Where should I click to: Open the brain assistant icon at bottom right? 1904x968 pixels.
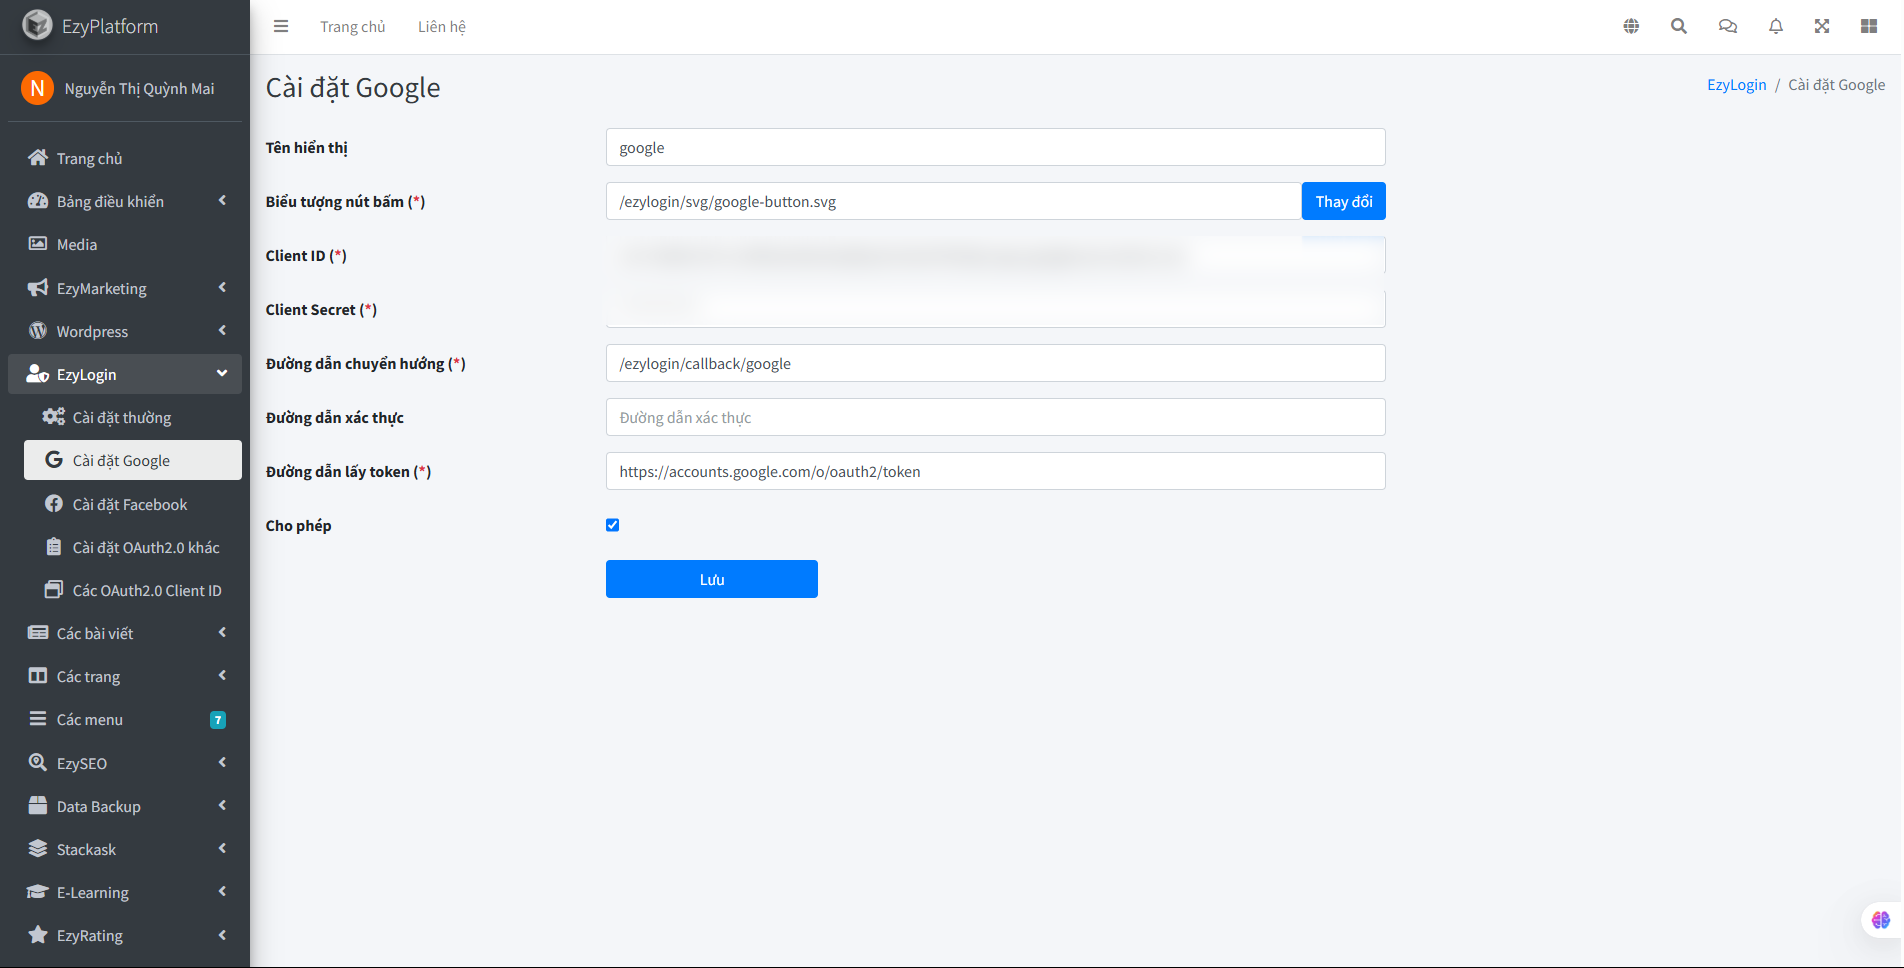click(1881, 919)
